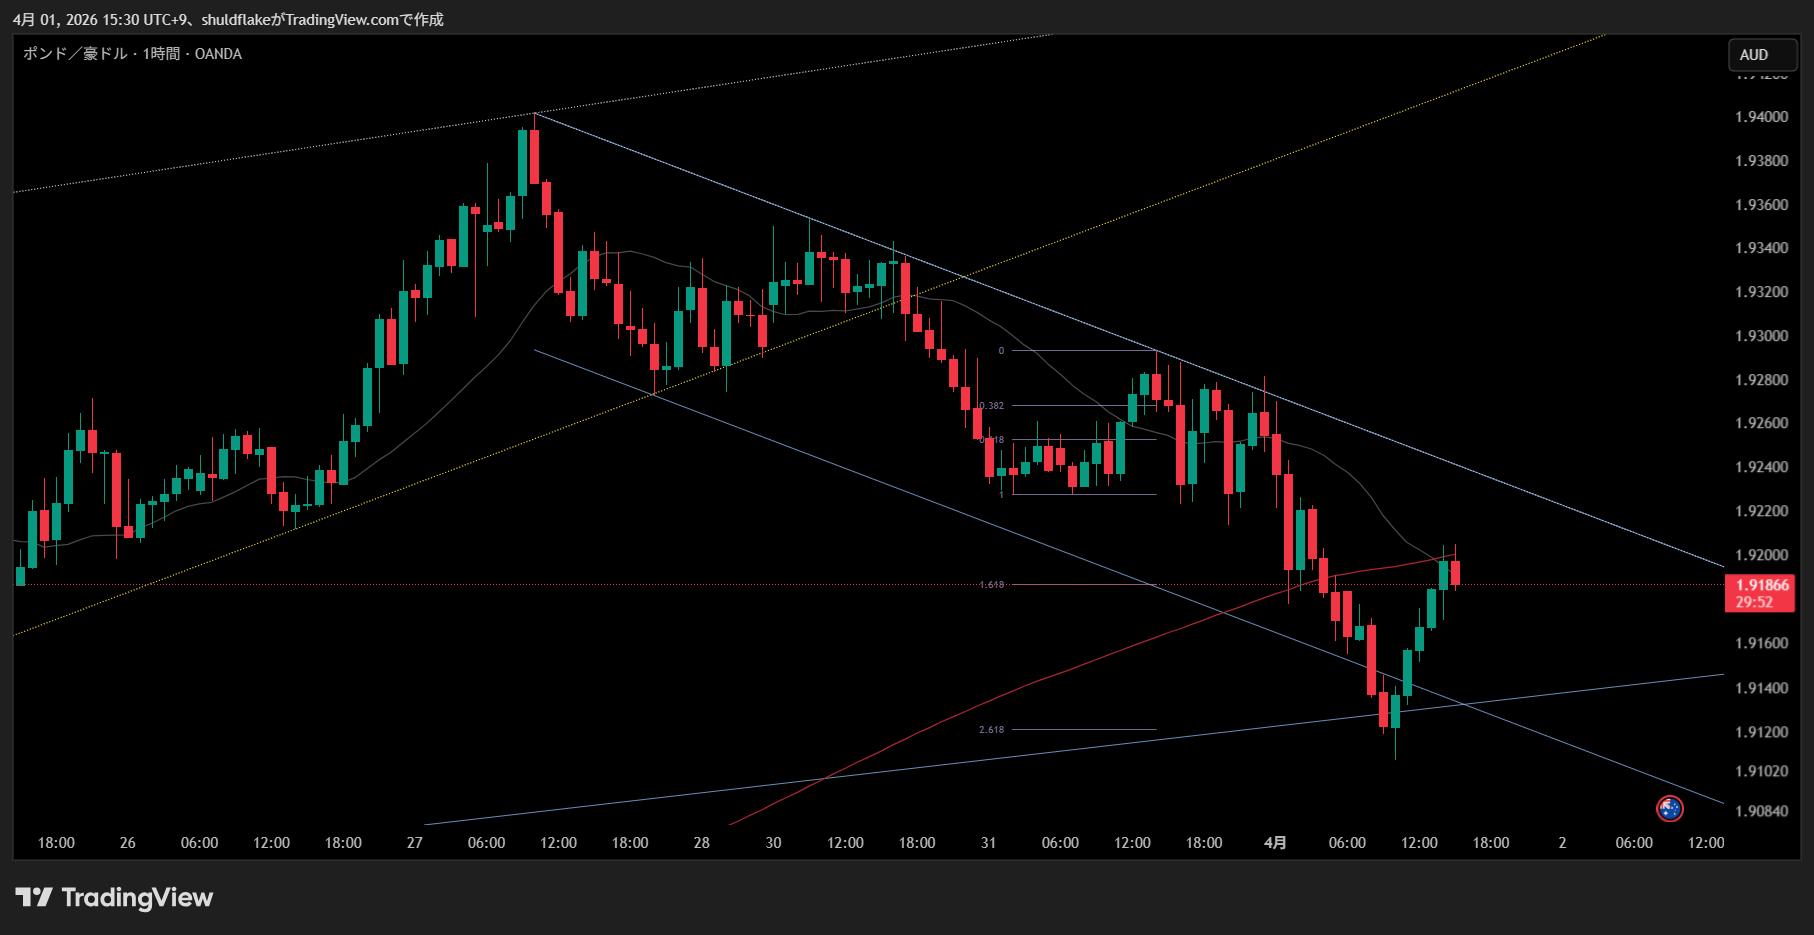Click the 27 date on time axis
This screenshot has height=935, width=1814.
coord(414,843)
